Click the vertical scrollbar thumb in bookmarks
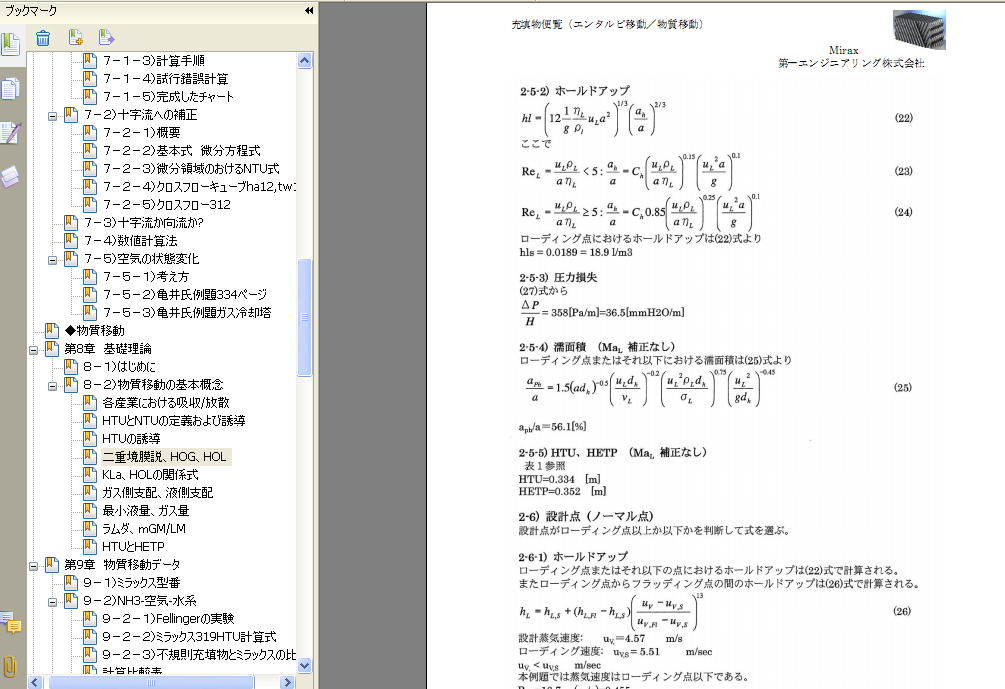This screenshot has width=1005, height=689. (x=304, y=317)
